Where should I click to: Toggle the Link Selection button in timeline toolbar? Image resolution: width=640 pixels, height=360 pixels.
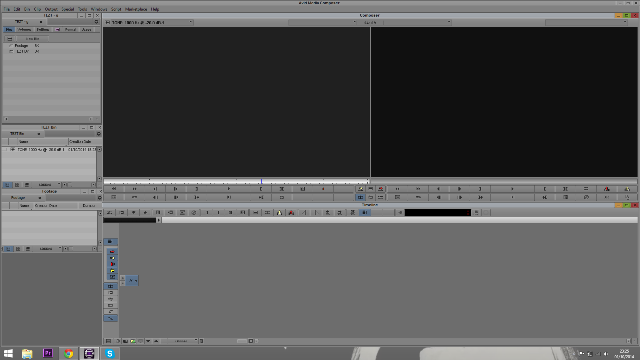[x=365, y=213]
